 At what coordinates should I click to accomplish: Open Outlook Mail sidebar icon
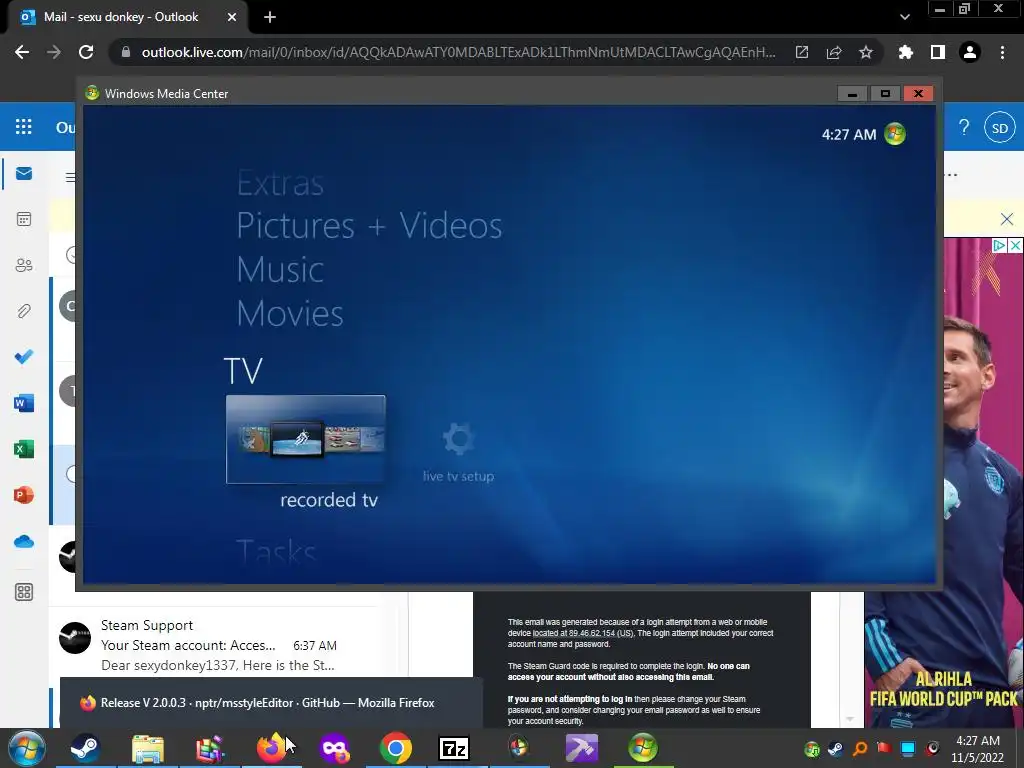coord(24,173)
